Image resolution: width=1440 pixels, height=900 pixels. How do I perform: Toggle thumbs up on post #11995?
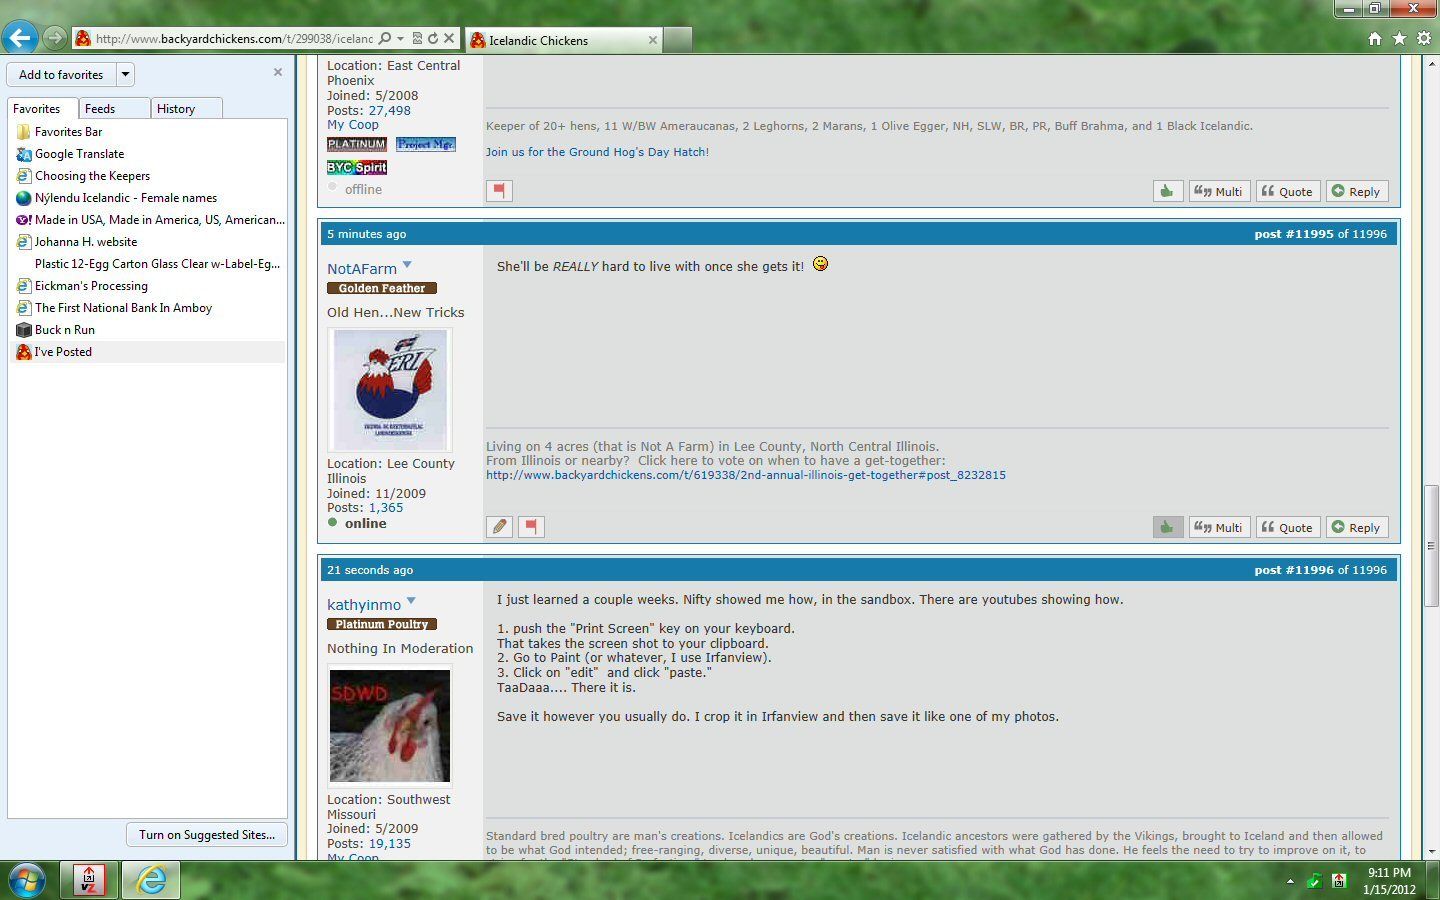pos(1167,527)
